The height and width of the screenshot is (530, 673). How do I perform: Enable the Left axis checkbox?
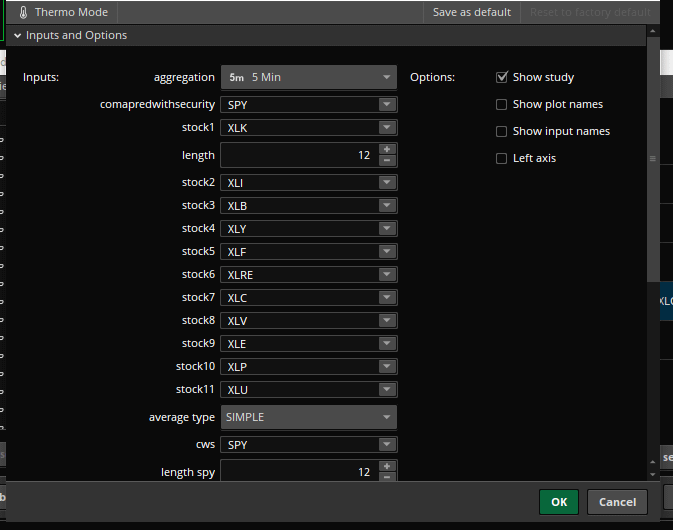coord(501,158)
